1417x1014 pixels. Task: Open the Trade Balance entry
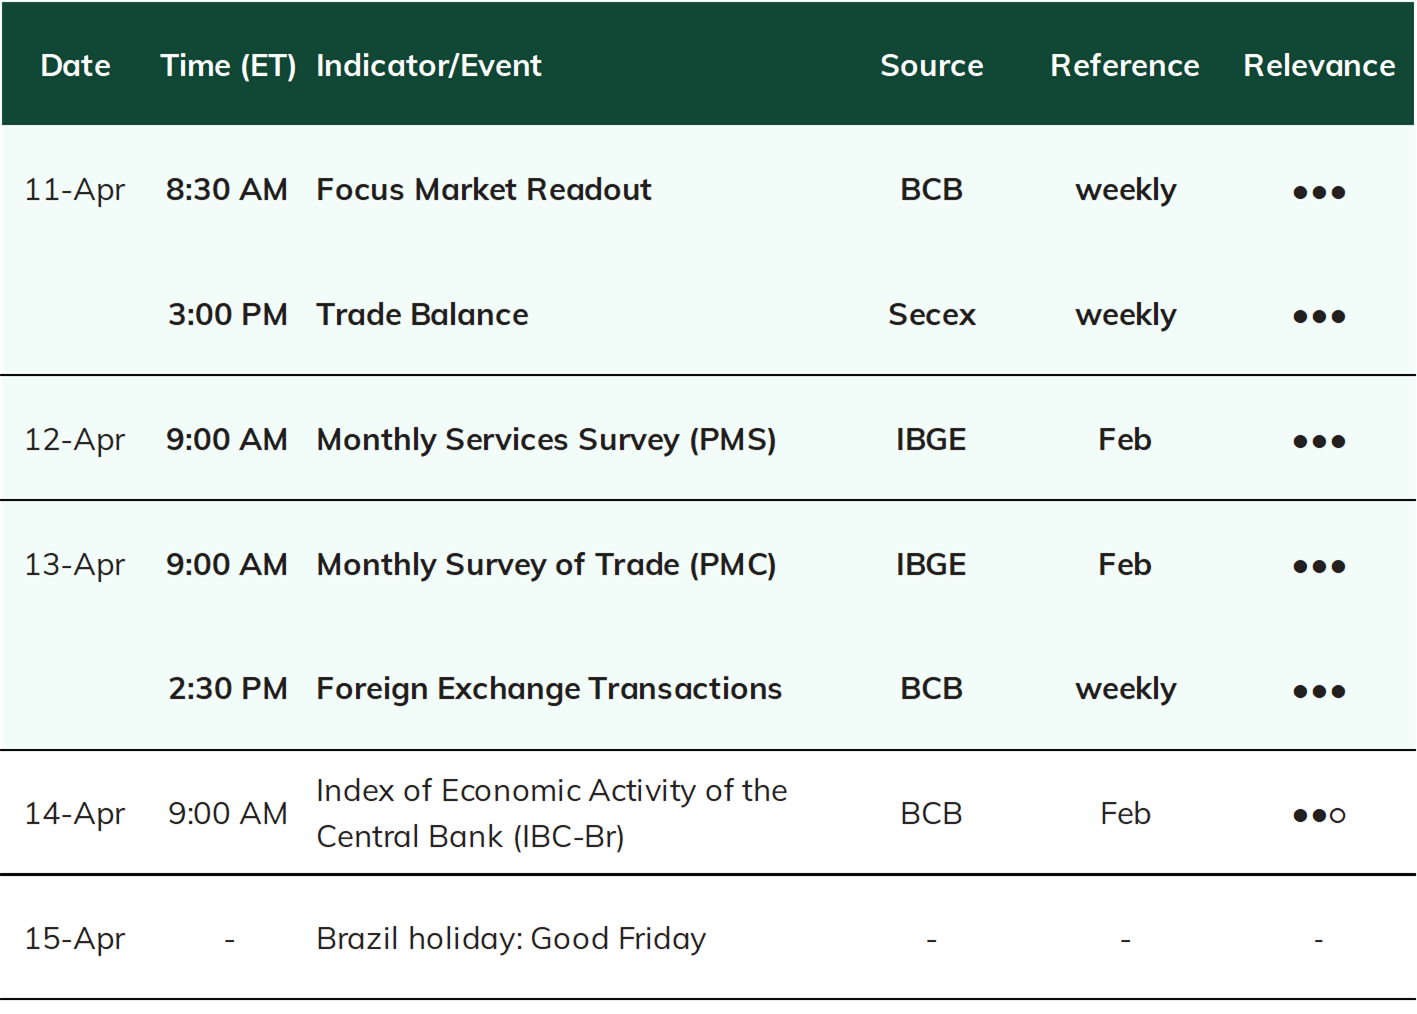tap(422, 315)
